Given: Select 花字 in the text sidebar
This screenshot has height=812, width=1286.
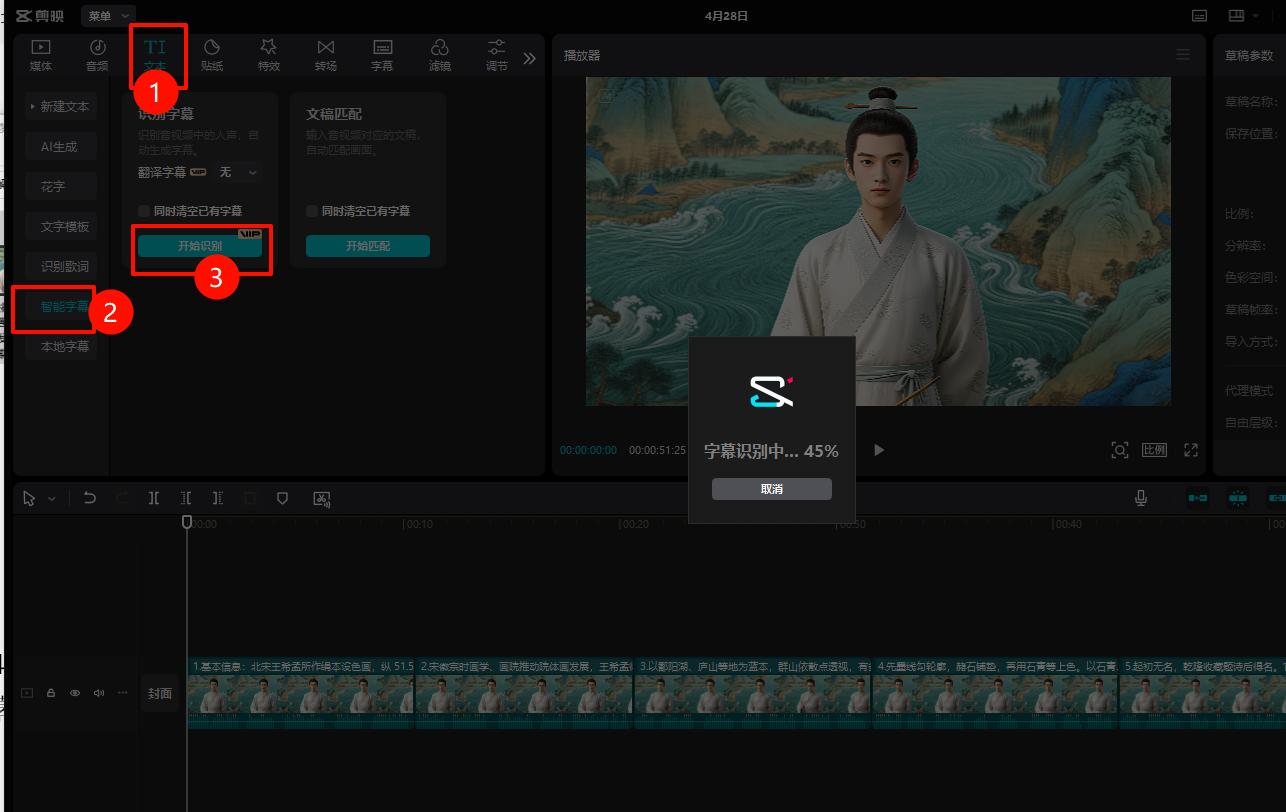Looking at the screenshot, I should click(x=60, y=186).
